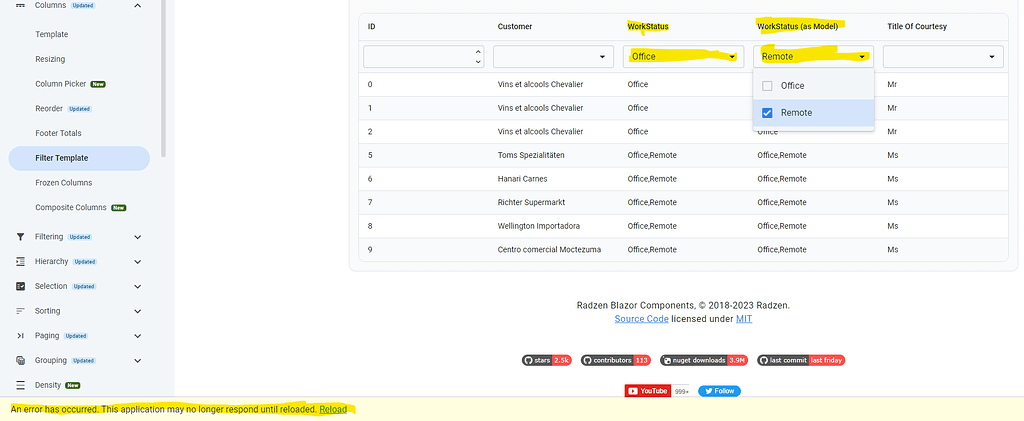Select Column Picker in sidebar
Viewport: 1024px width, 421px height.
pos(62,84)
